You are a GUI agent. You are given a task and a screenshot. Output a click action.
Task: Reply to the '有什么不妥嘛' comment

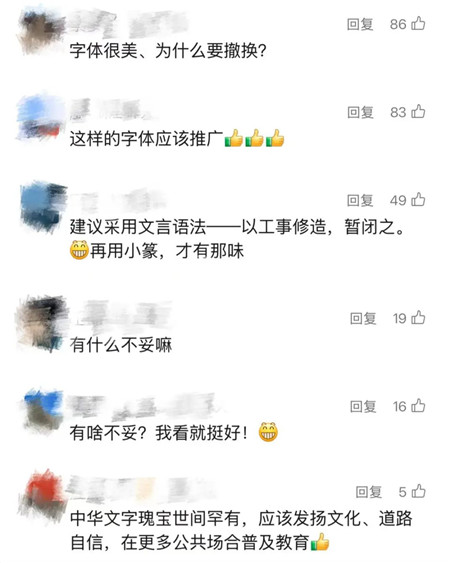(x=363, y=318)
